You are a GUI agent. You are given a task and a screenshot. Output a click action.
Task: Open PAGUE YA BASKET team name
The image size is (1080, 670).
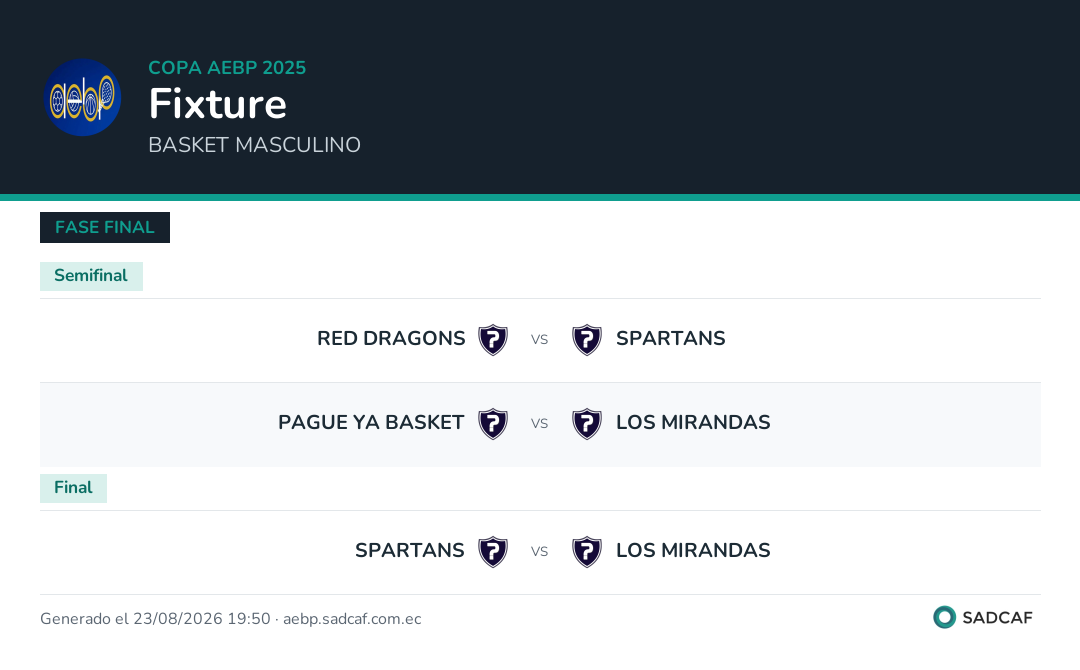371,423
